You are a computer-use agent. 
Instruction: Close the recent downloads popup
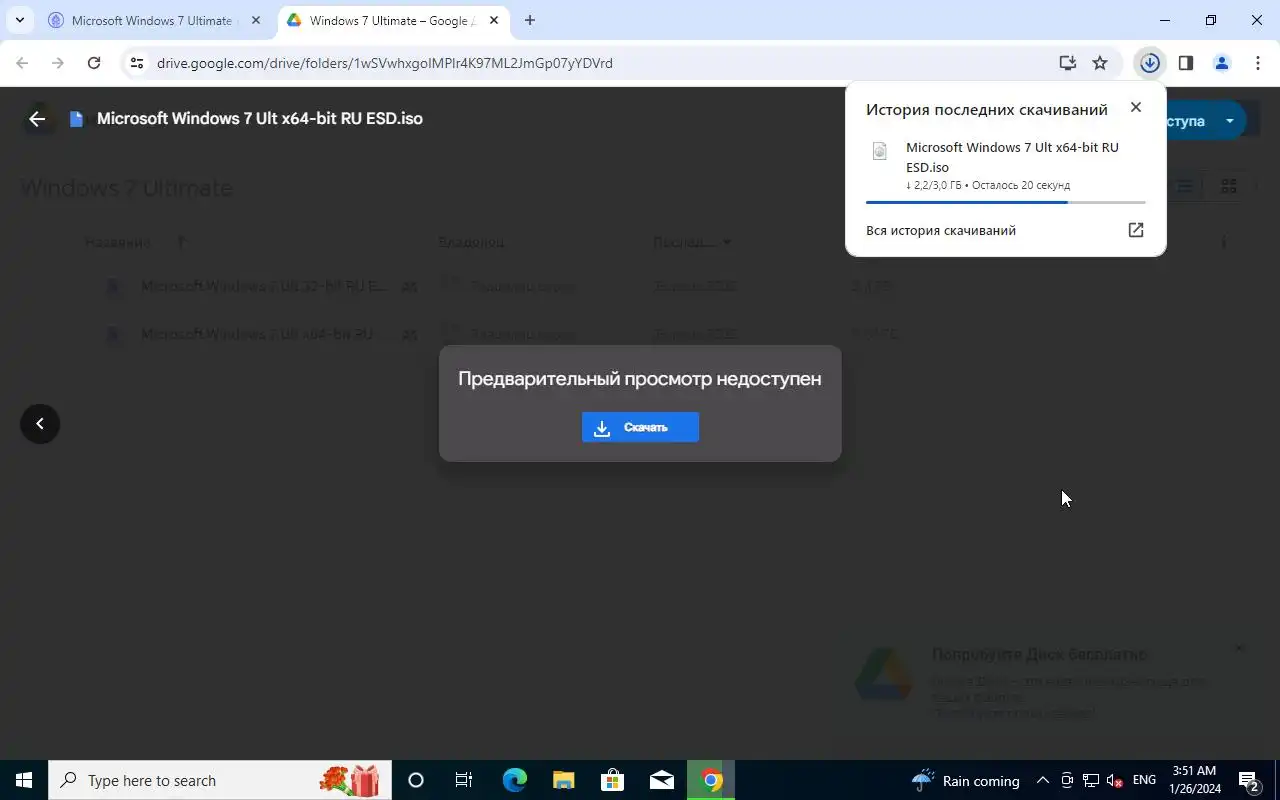(1135, 107)
